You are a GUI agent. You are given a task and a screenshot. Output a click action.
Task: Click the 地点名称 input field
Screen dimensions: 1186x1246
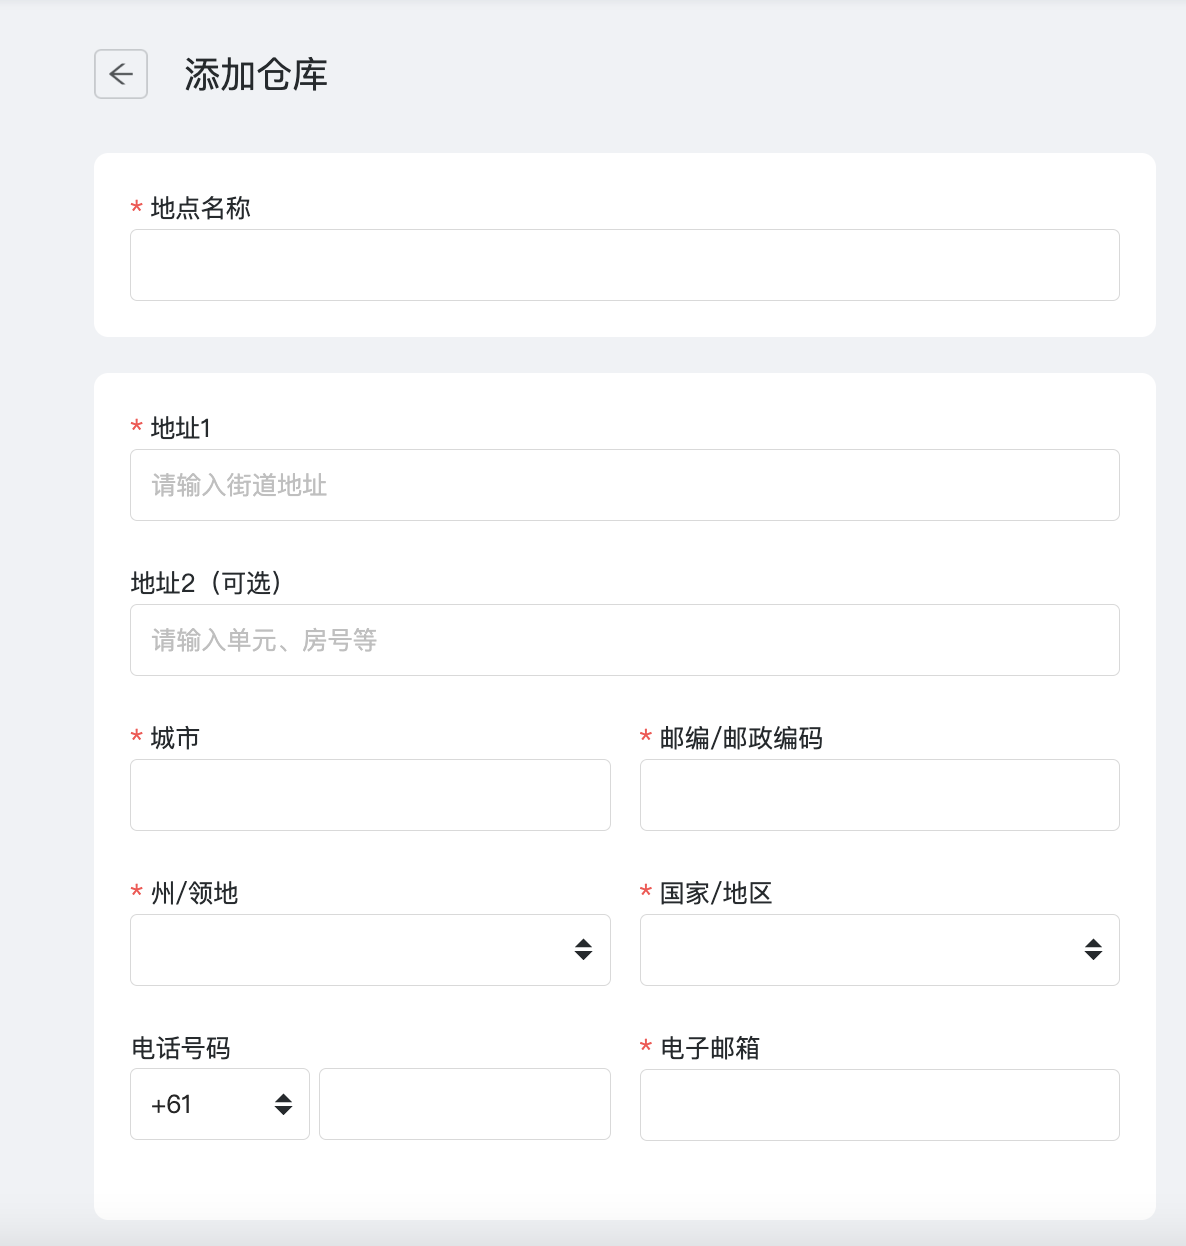(625, 265)
